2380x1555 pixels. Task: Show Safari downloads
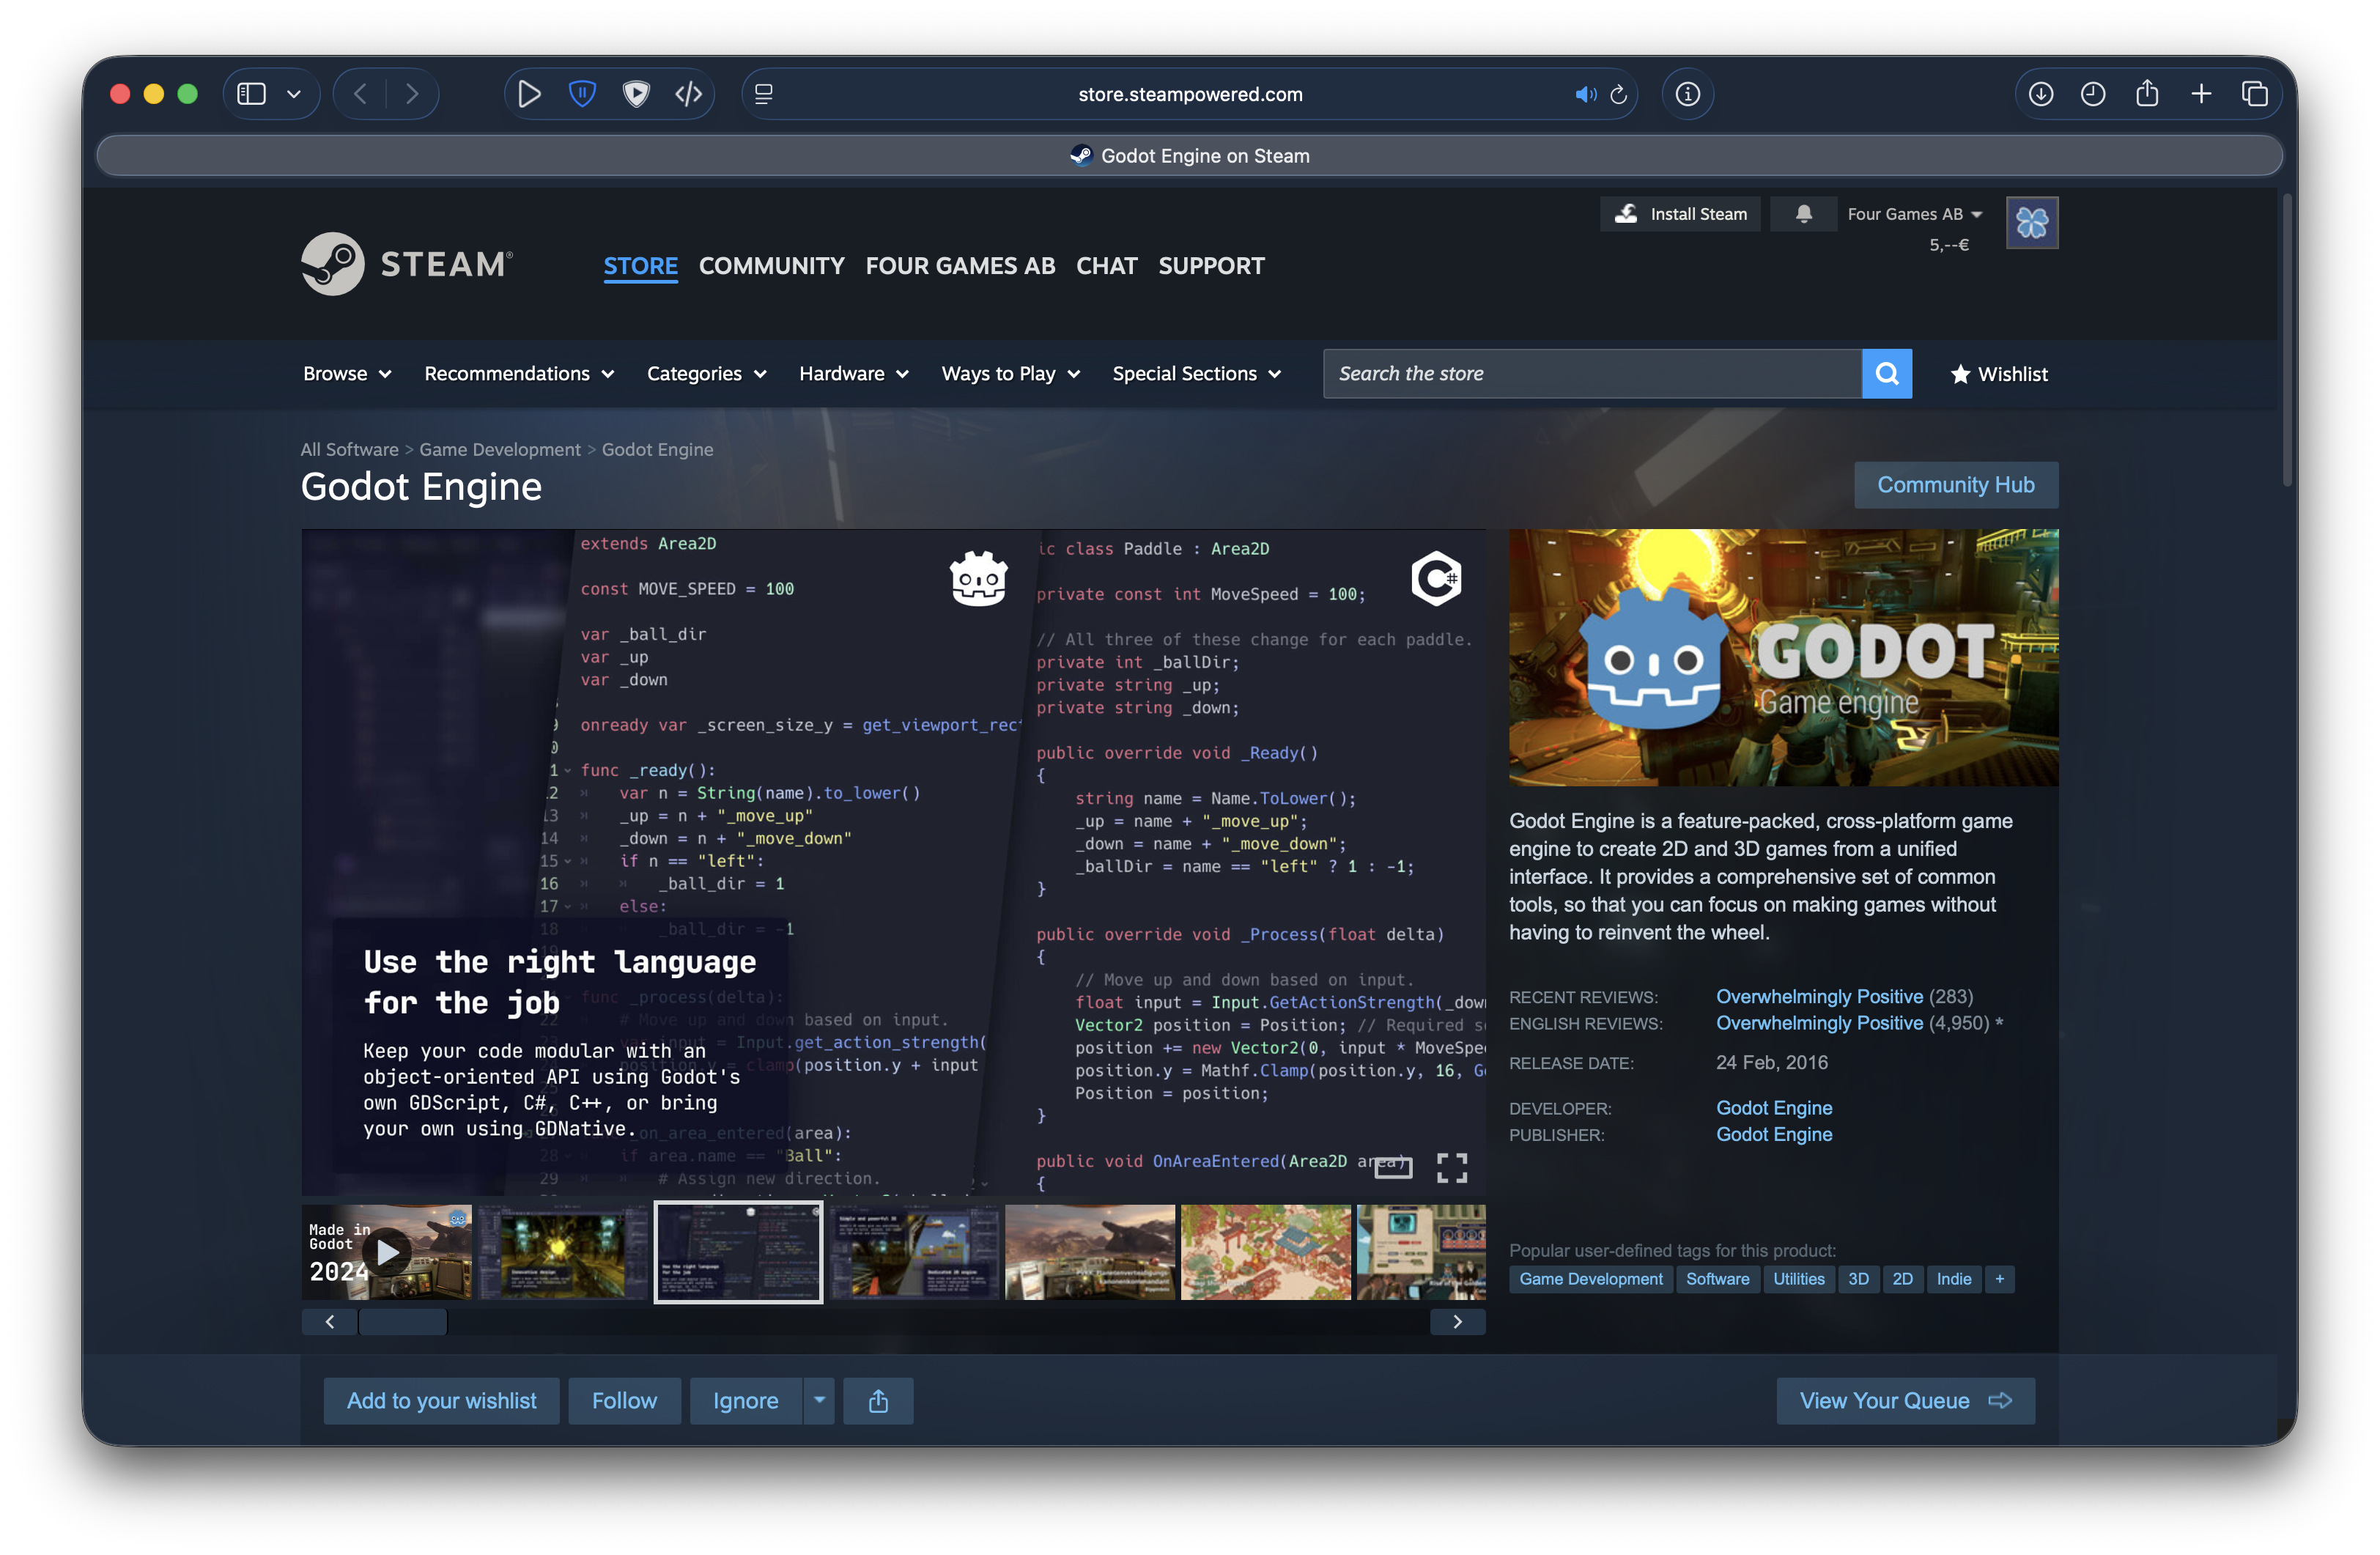coord(2041,94)
